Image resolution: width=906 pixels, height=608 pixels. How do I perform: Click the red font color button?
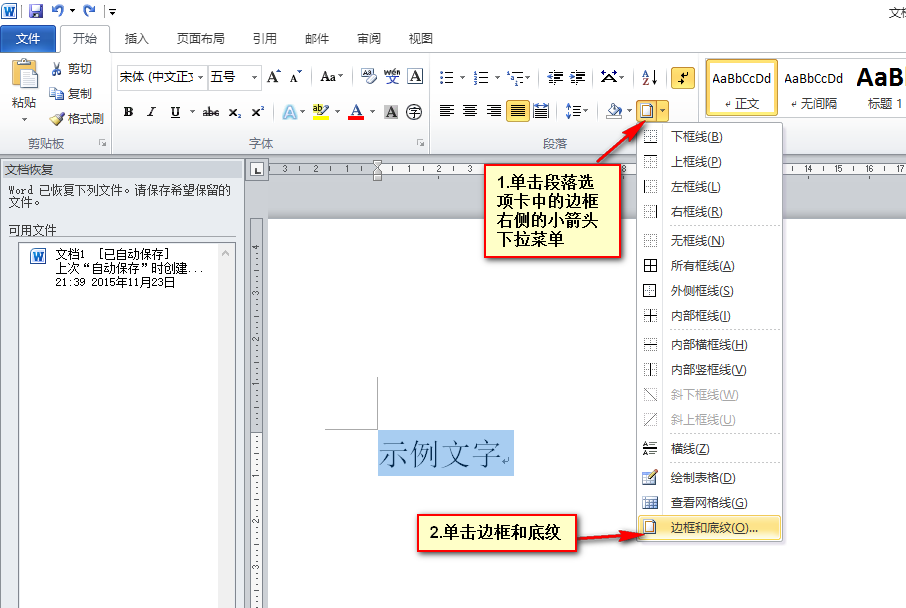pyautogui.click(x=357, y=112)
